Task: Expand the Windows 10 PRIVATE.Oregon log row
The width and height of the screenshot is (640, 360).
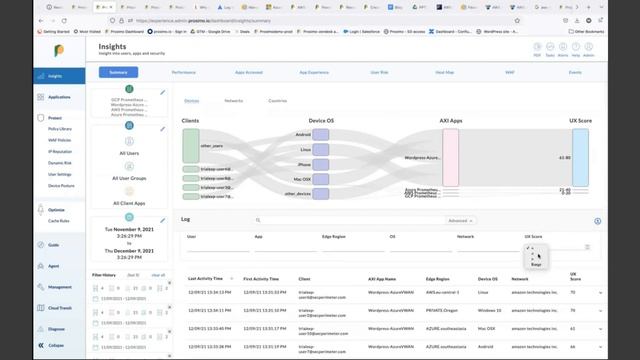Action: [x=600, y=311]
